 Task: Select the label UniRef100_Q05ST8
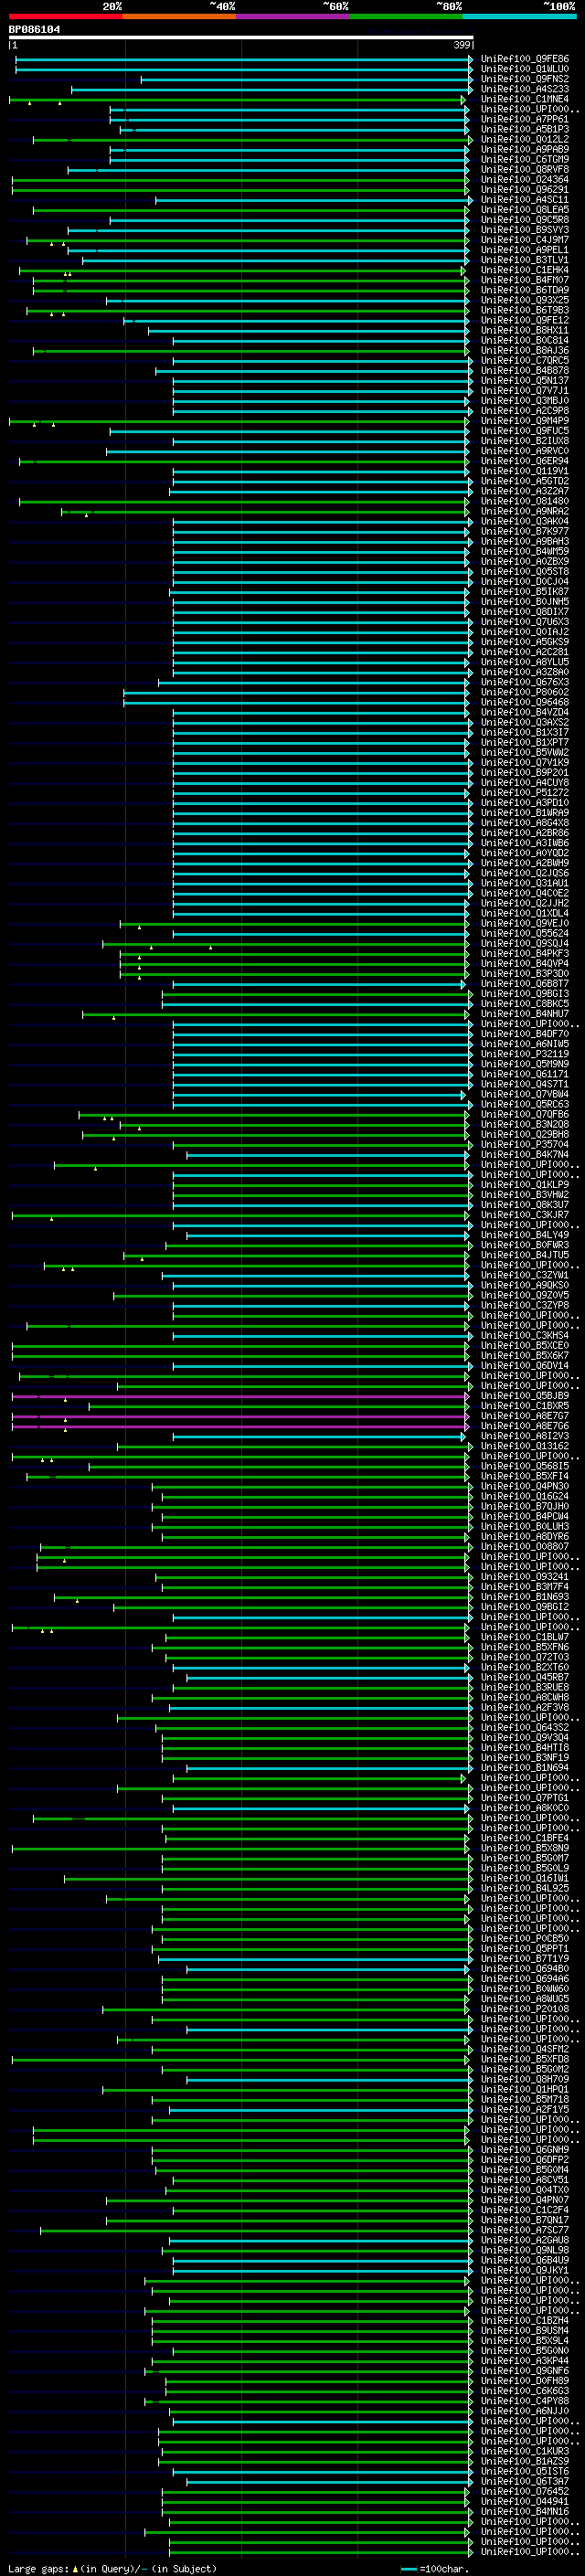[525, 571]
